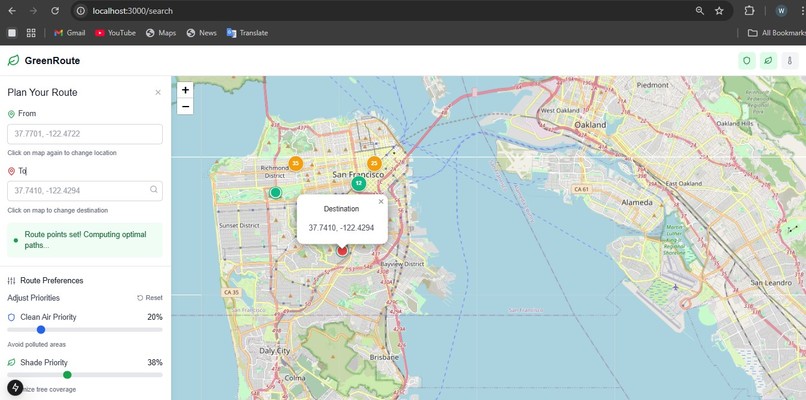This screenshot has width=806, height=400.
Task: Click the red To location pin icon
Action: click(x=11, y=171)
